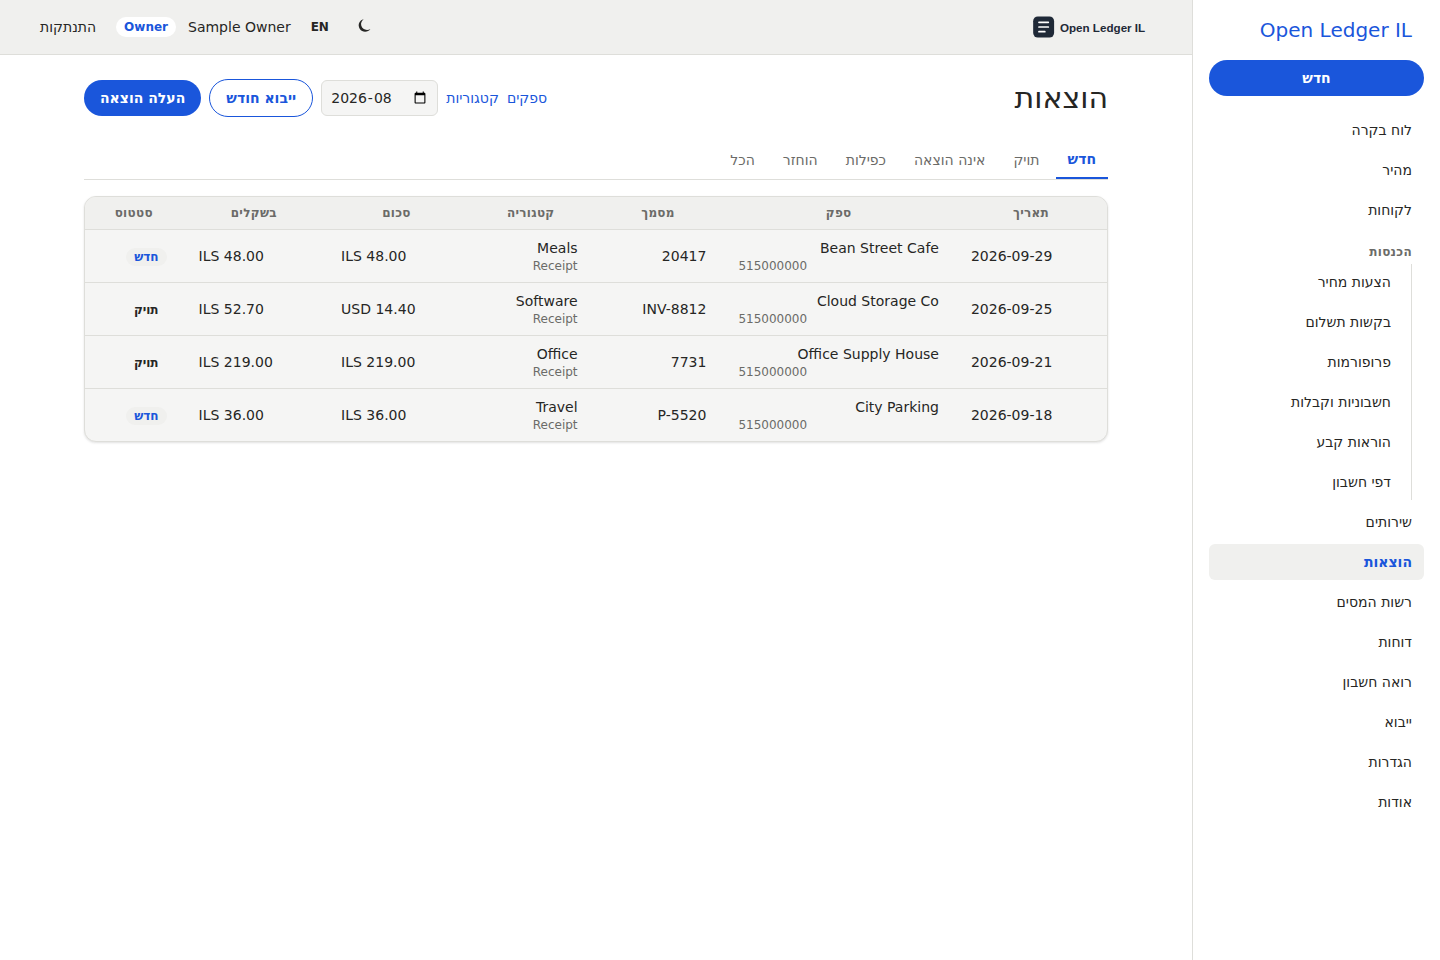1440x960 pixels.
Task: Open the קטגוריות link
Action: click(472, 98)
